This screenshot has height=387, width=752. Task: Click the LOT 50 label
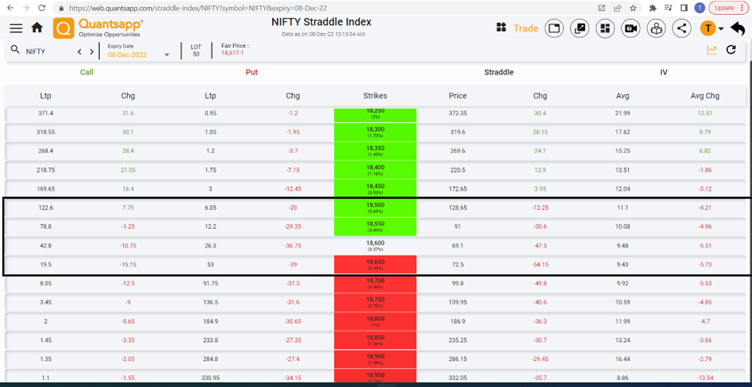pos(196,51)
